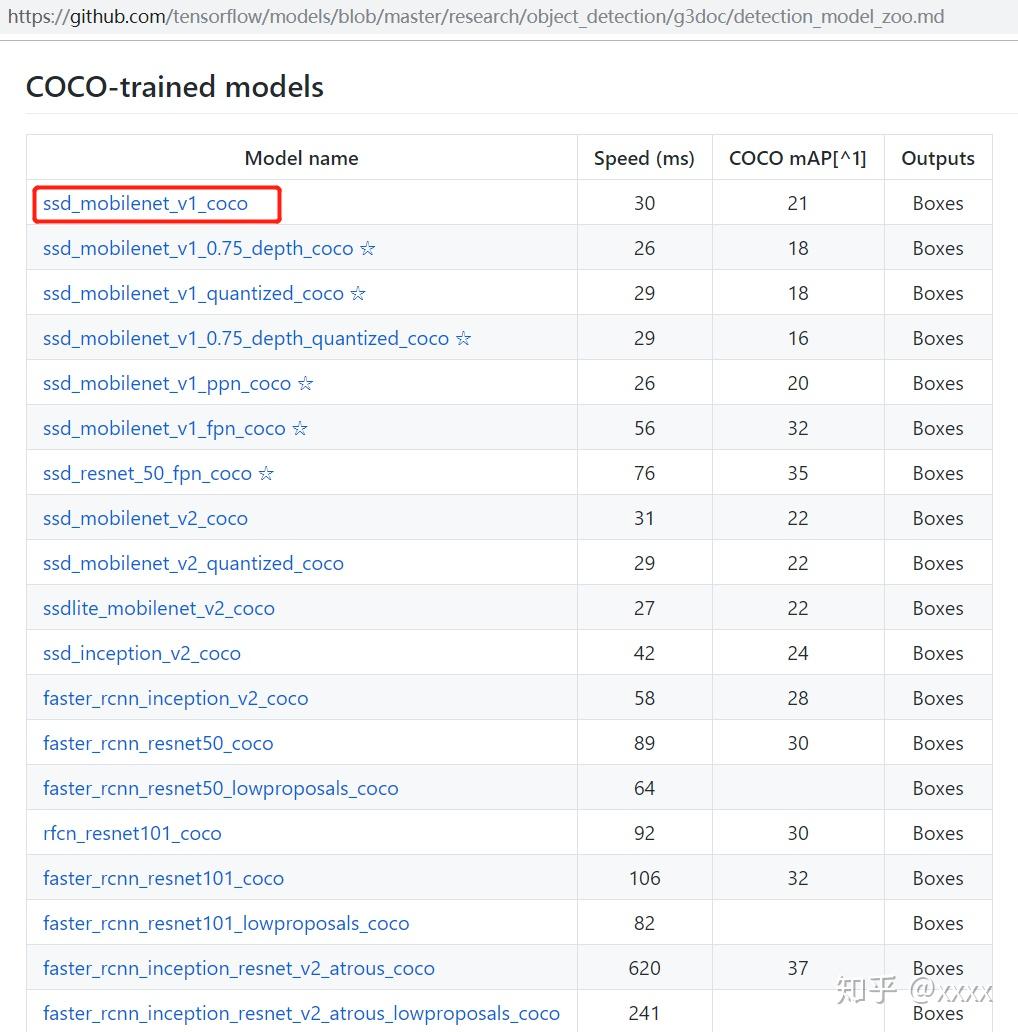1018x1032 pixels.
Task: Open the ssd_mobilenet_v2_coco model
Action: (x=145, y=519)
